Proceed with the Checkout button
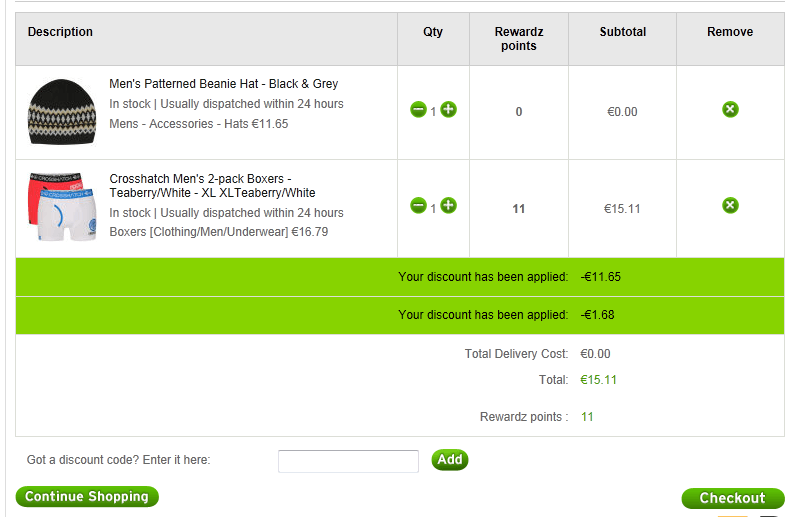 (733, 498)
